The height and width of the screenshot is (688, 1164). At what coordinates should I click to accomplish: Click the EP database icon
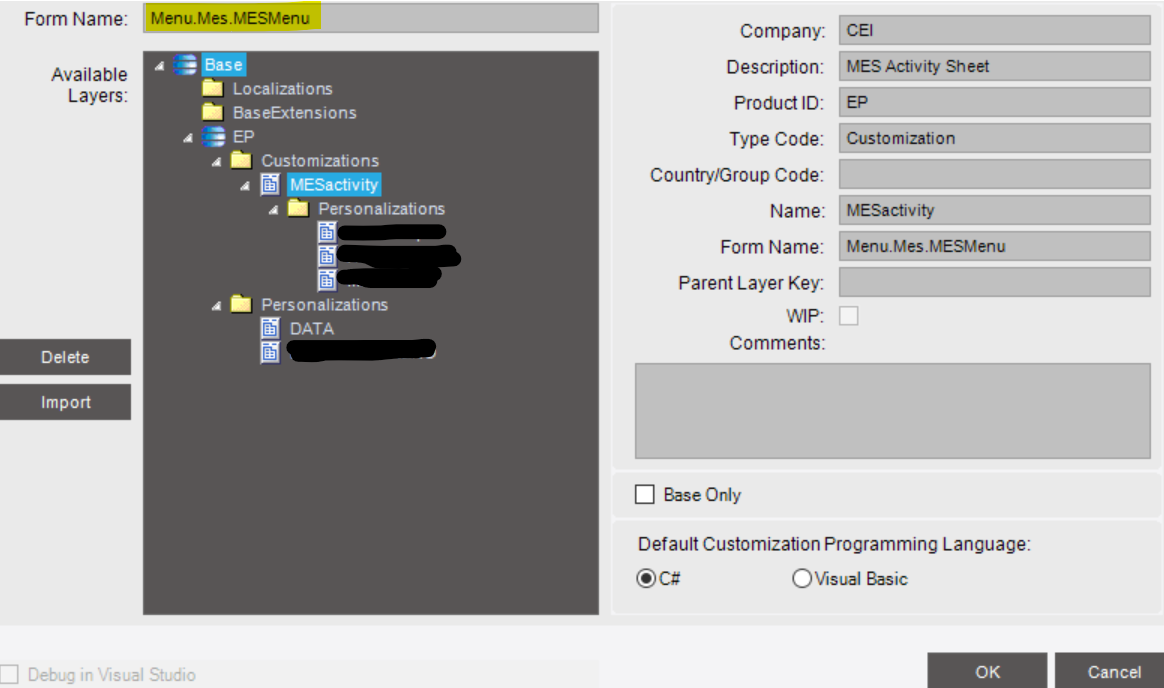(214, 137)
